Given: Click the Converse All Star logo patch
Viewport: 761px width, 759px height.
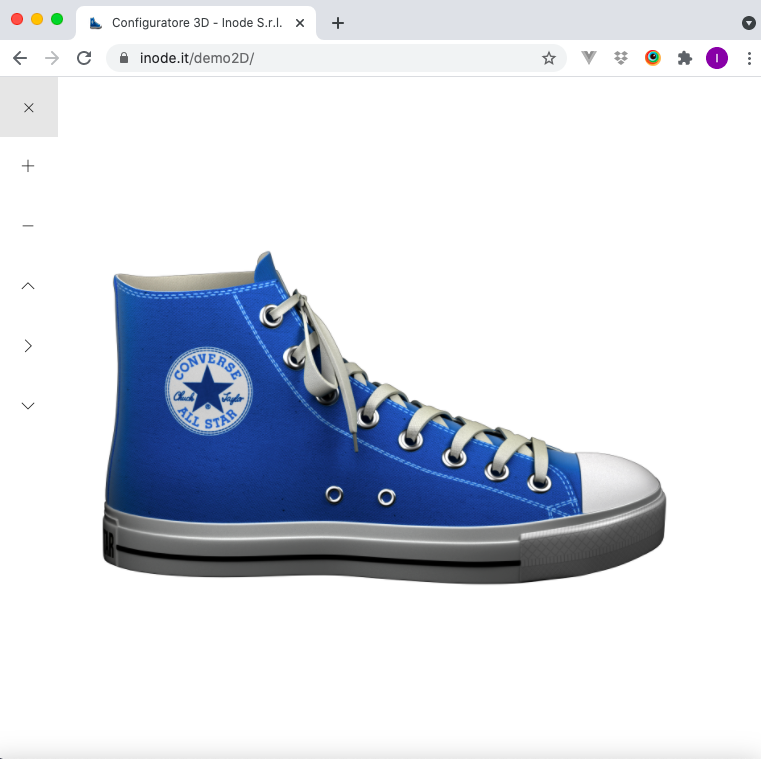Looking at the screenshot, I should (x=209, y=391).
